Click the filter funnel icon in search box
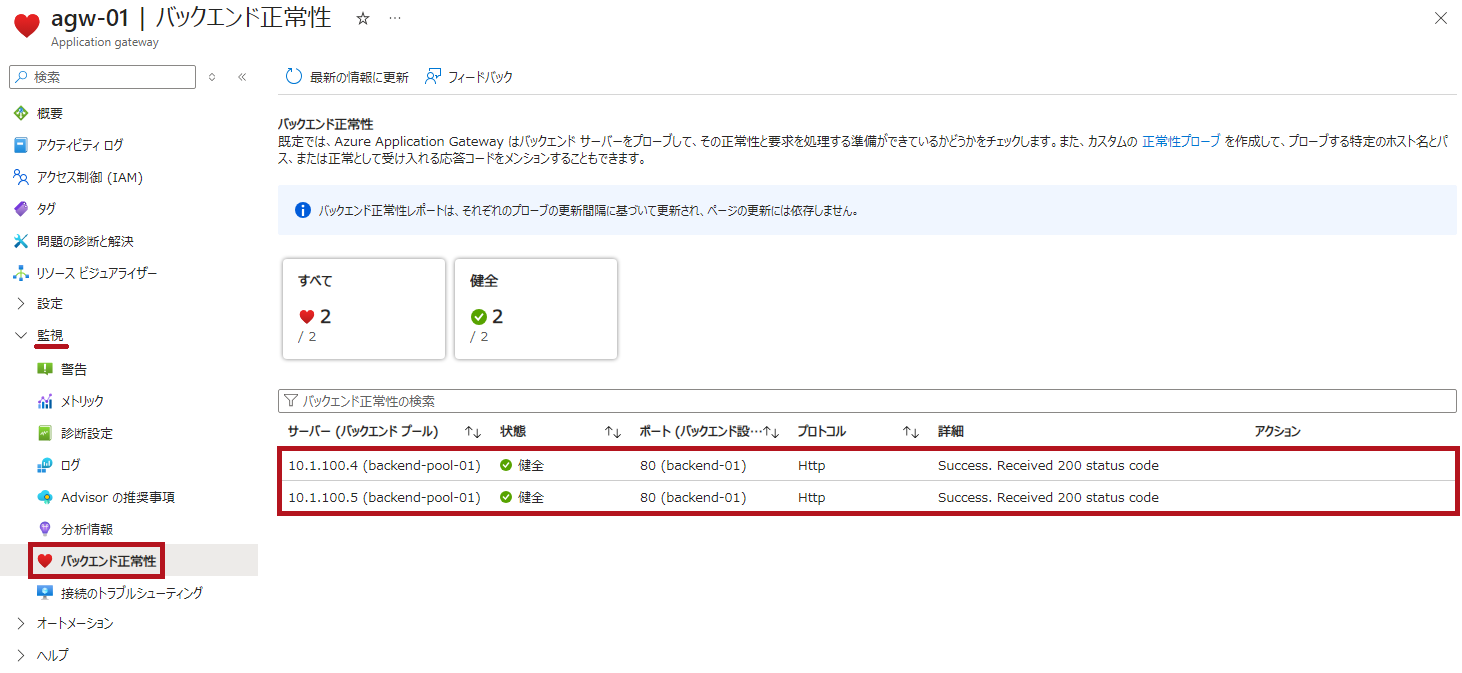 291,401
